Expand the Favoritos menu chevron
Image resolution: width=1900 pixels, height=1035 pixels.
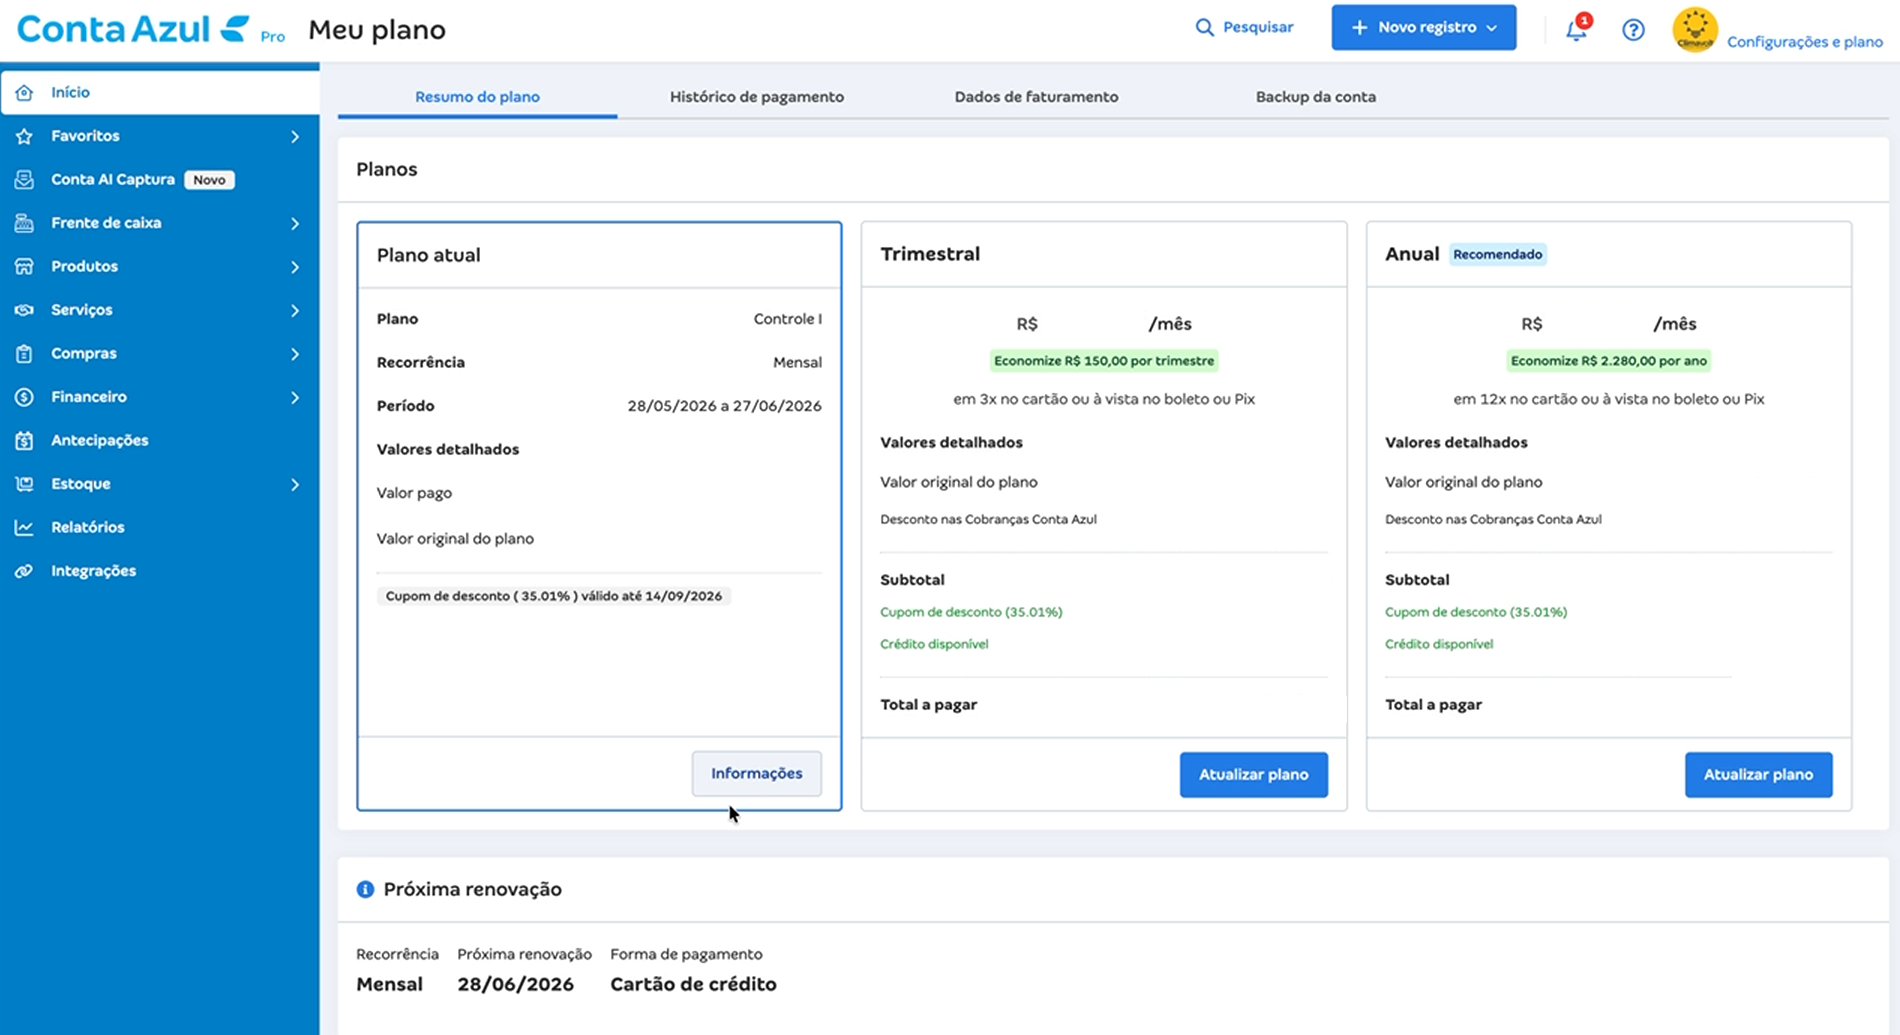[295, 136]
